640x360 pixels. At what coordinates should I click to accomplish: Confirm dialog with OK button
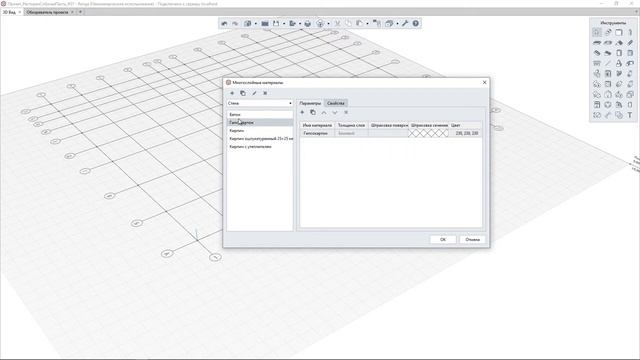click(x=443, y=240)
